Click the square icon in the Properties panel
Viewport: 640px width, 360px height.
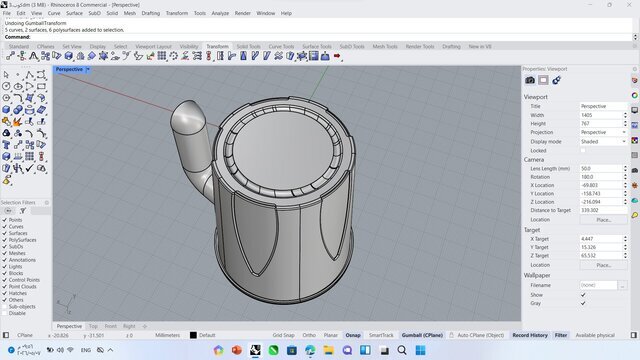click(x=543, y=80)
